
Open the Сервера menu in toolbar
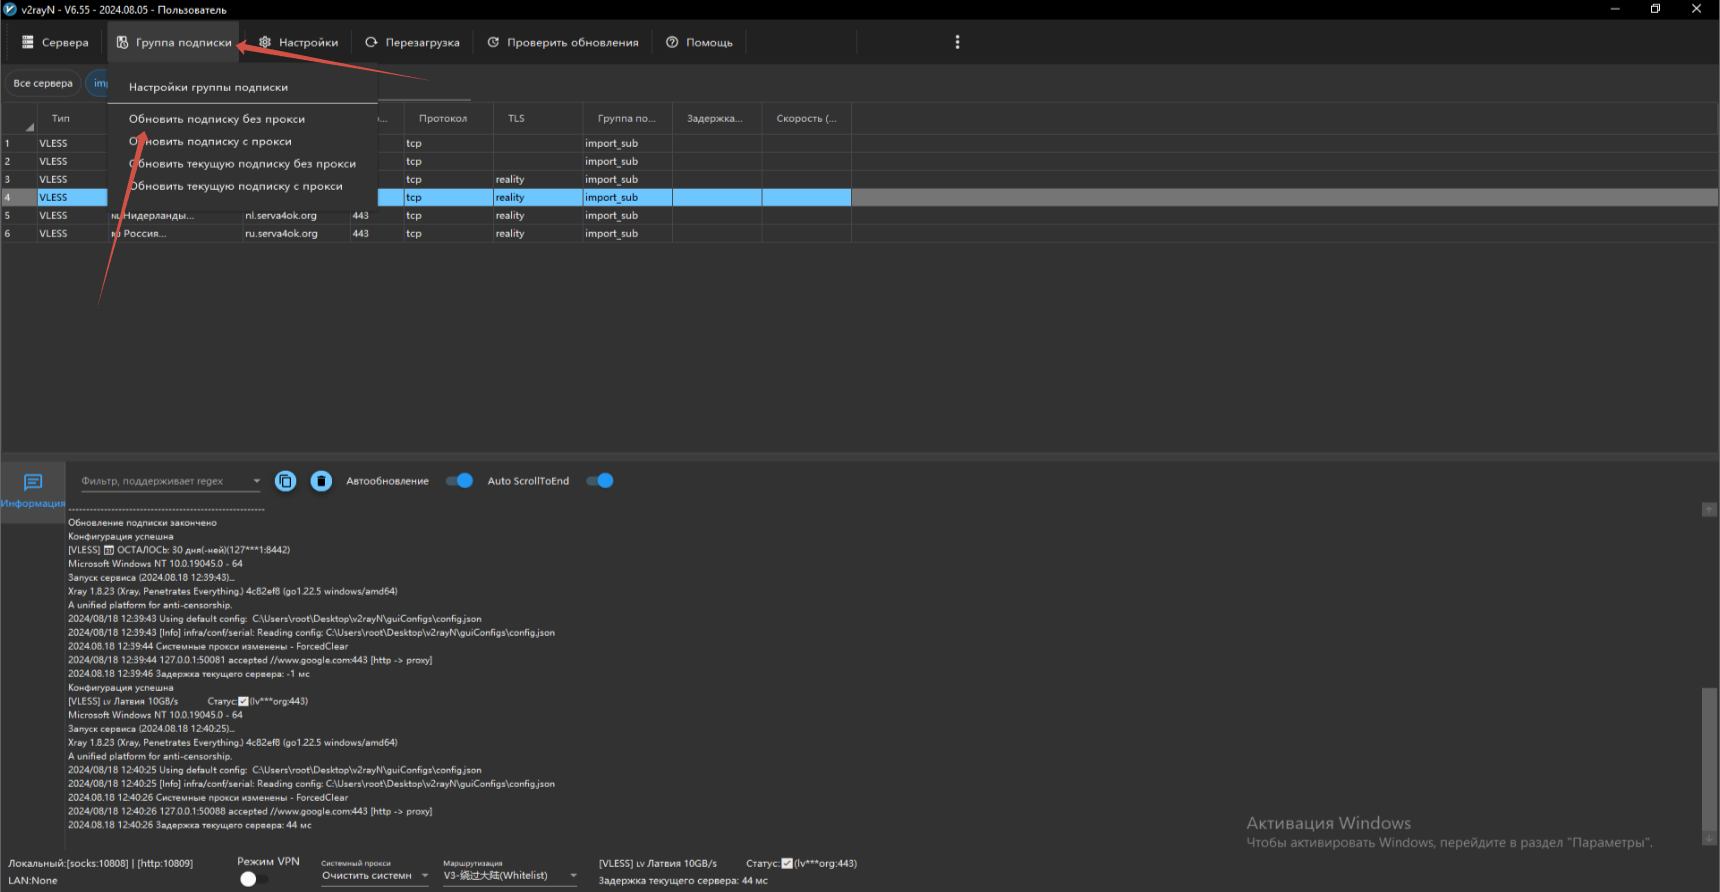tap(55, 43)
